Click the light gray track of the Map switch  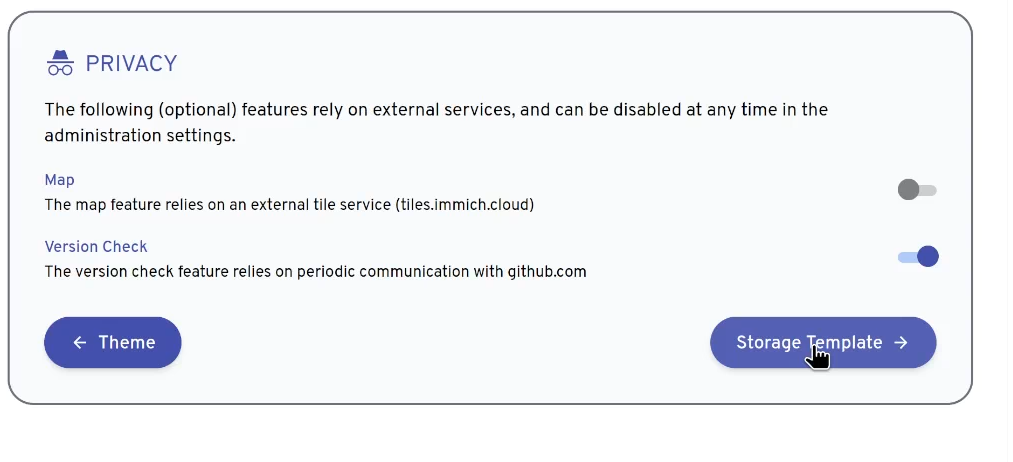coord(928,191)
